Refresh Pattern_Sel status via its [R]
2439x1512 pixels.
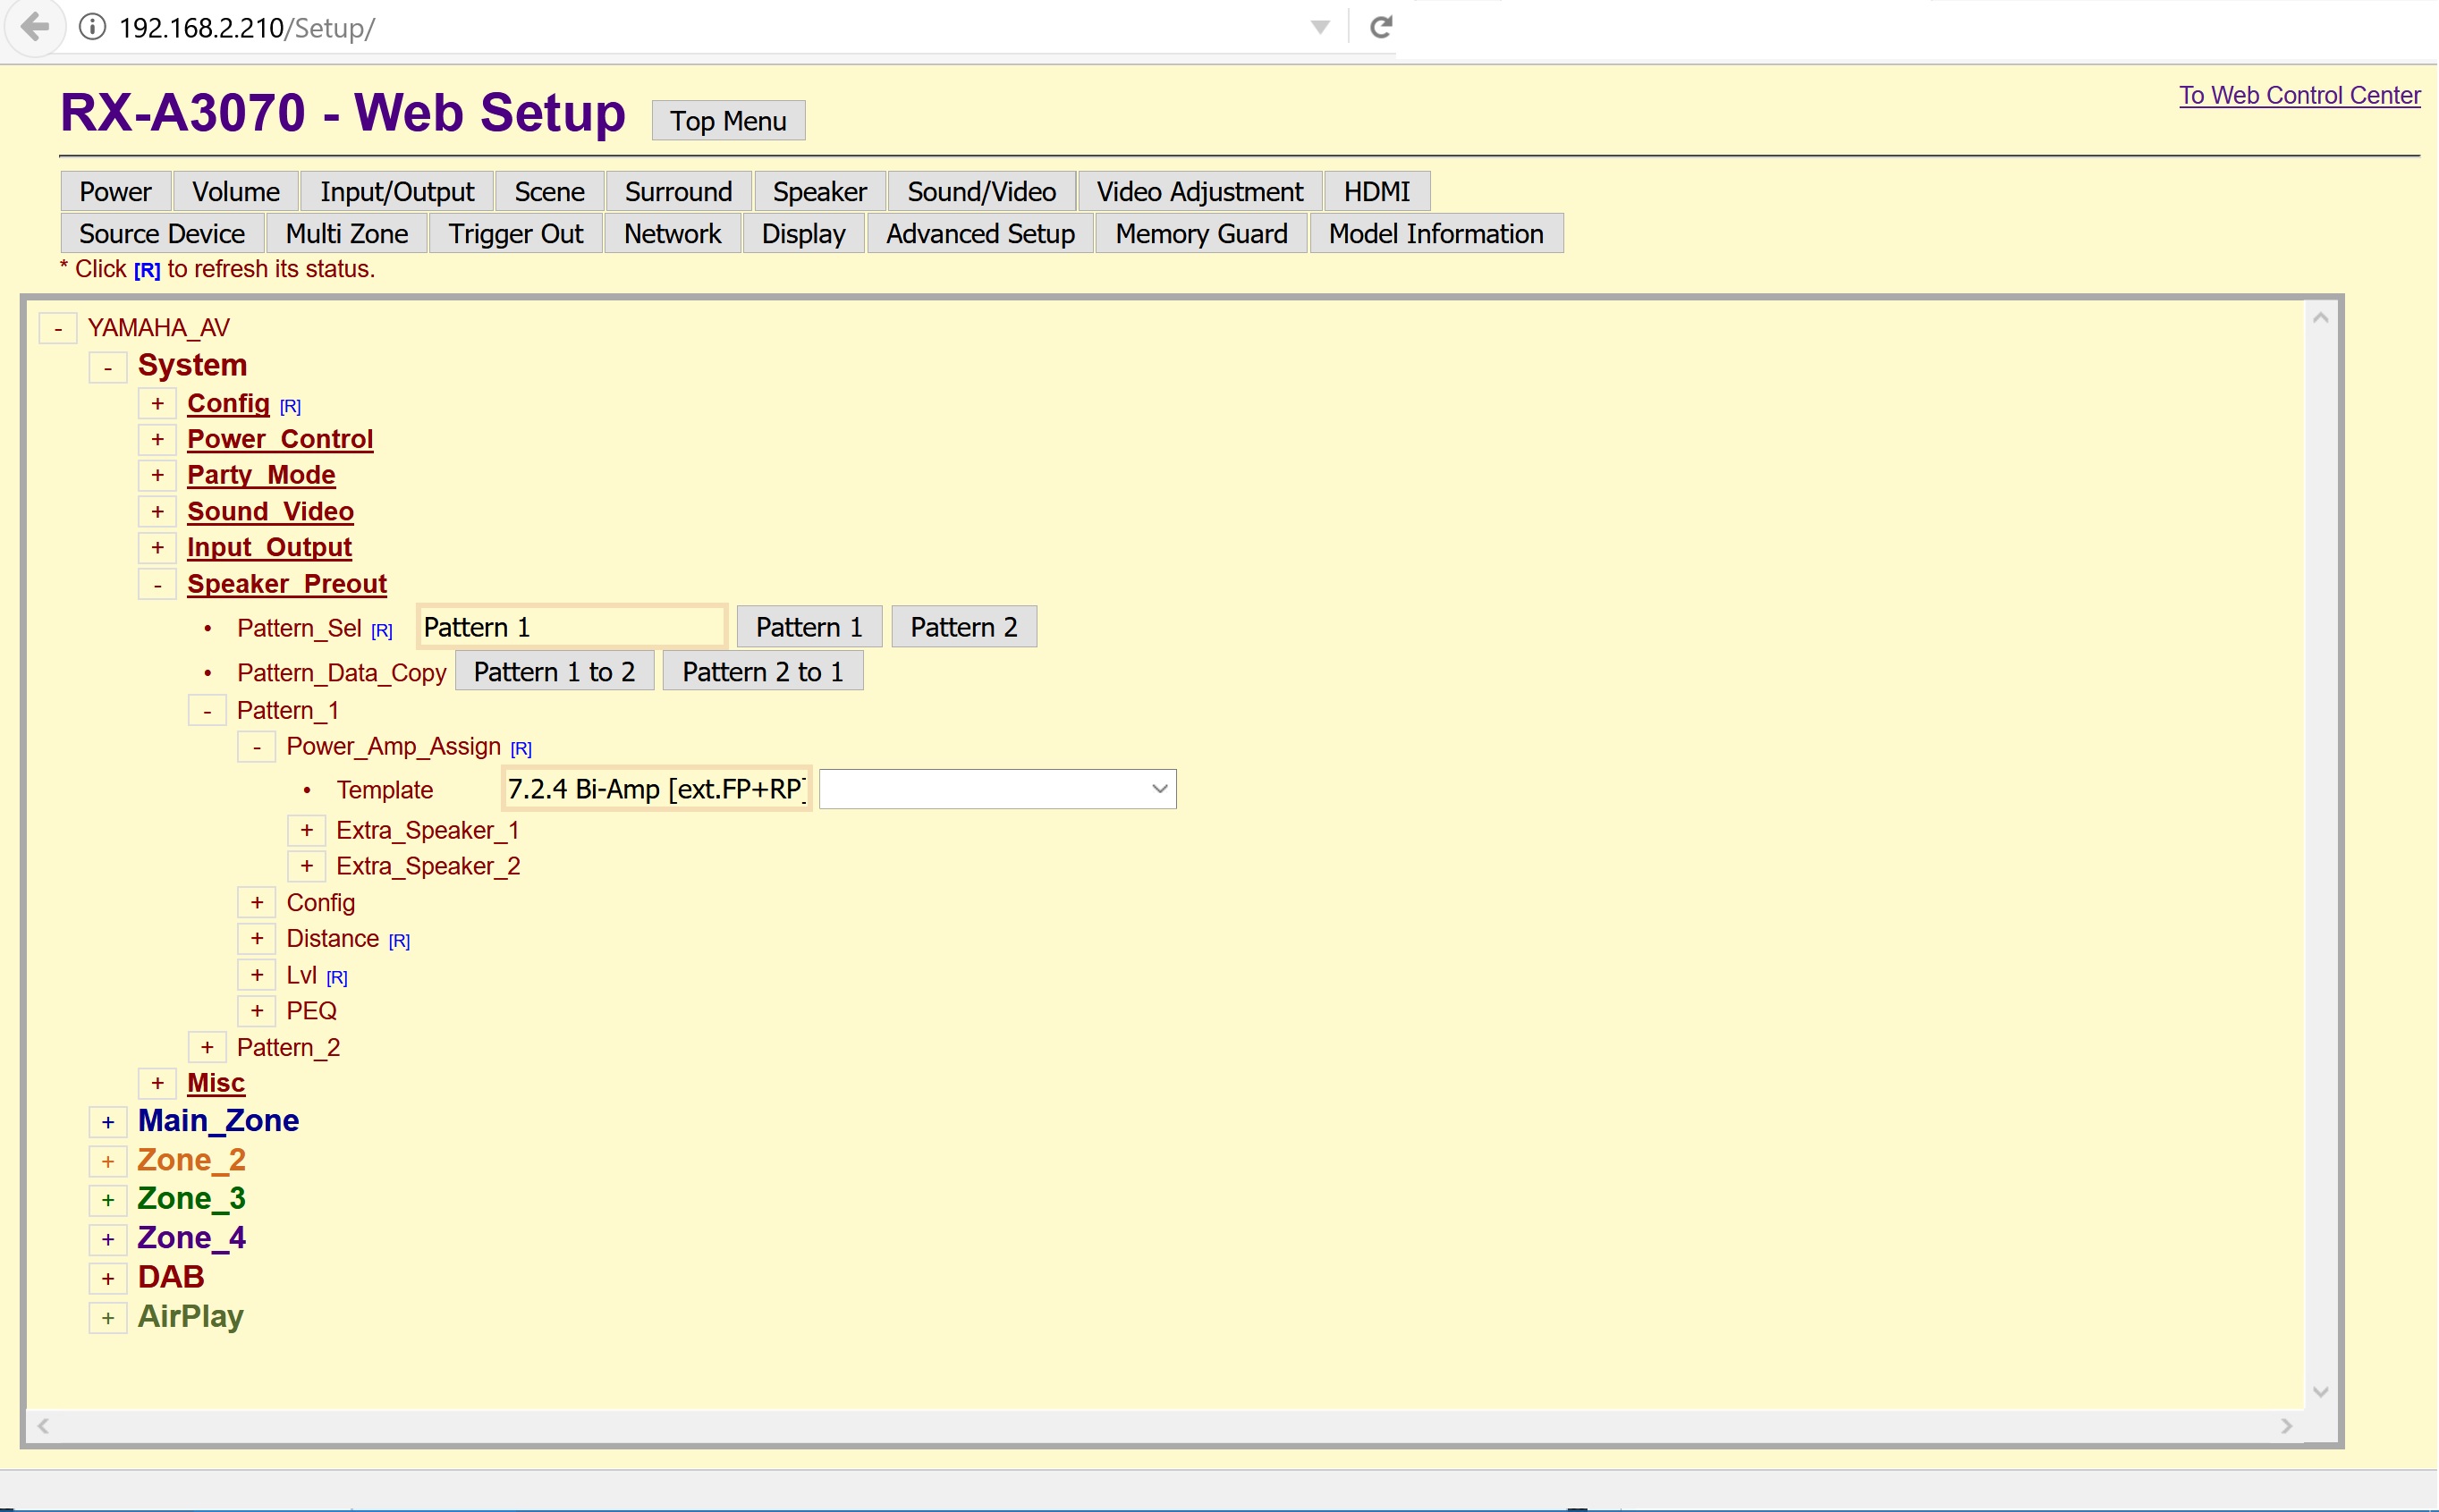click(x=382, y=631)
